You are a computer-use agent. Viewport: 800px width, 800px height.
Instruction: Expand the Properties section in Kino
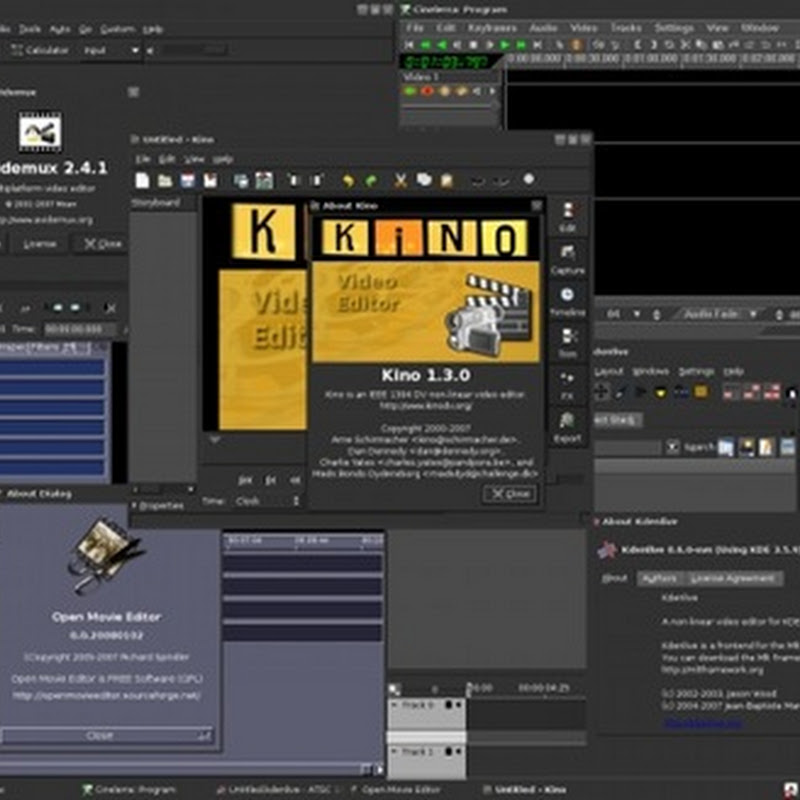click(x=136, y=506)
